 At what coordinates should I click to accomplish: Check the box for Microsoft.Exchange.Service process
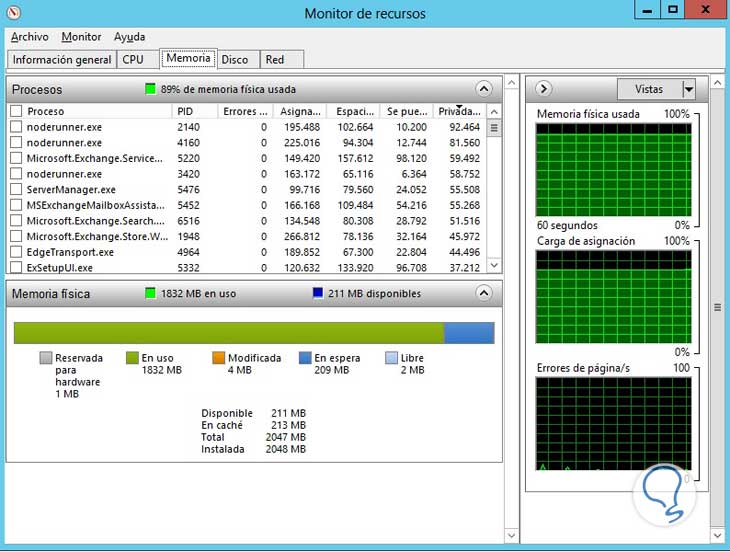[x=16, y=158]
